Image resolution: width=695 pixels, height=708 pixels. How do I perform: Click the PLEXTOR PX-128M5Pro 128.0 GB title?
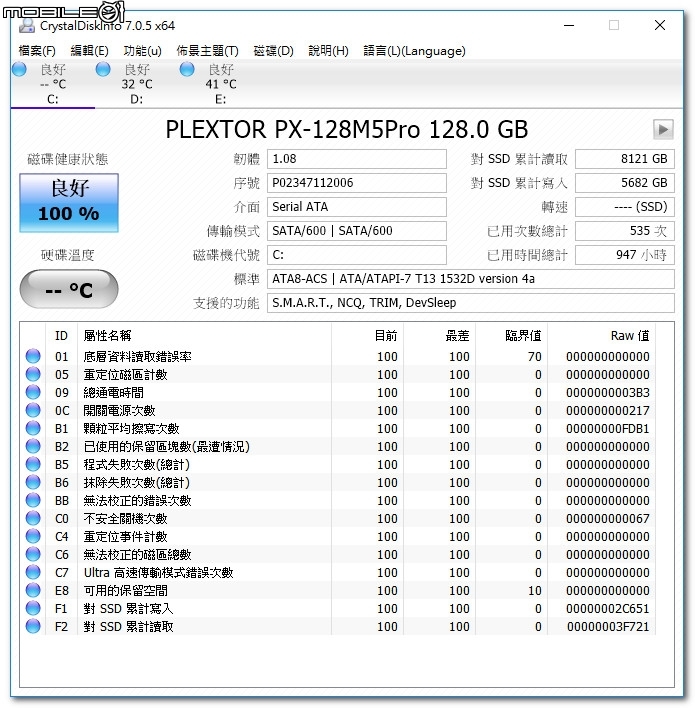click(x=346, y=130)
